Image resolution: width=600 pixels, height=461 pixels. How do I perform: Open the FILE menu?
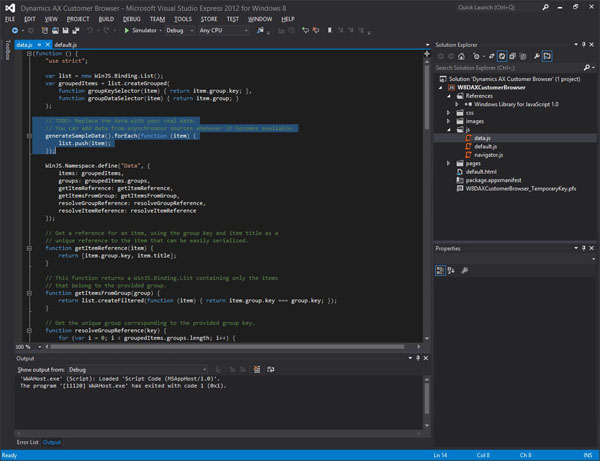pos(10,19)
